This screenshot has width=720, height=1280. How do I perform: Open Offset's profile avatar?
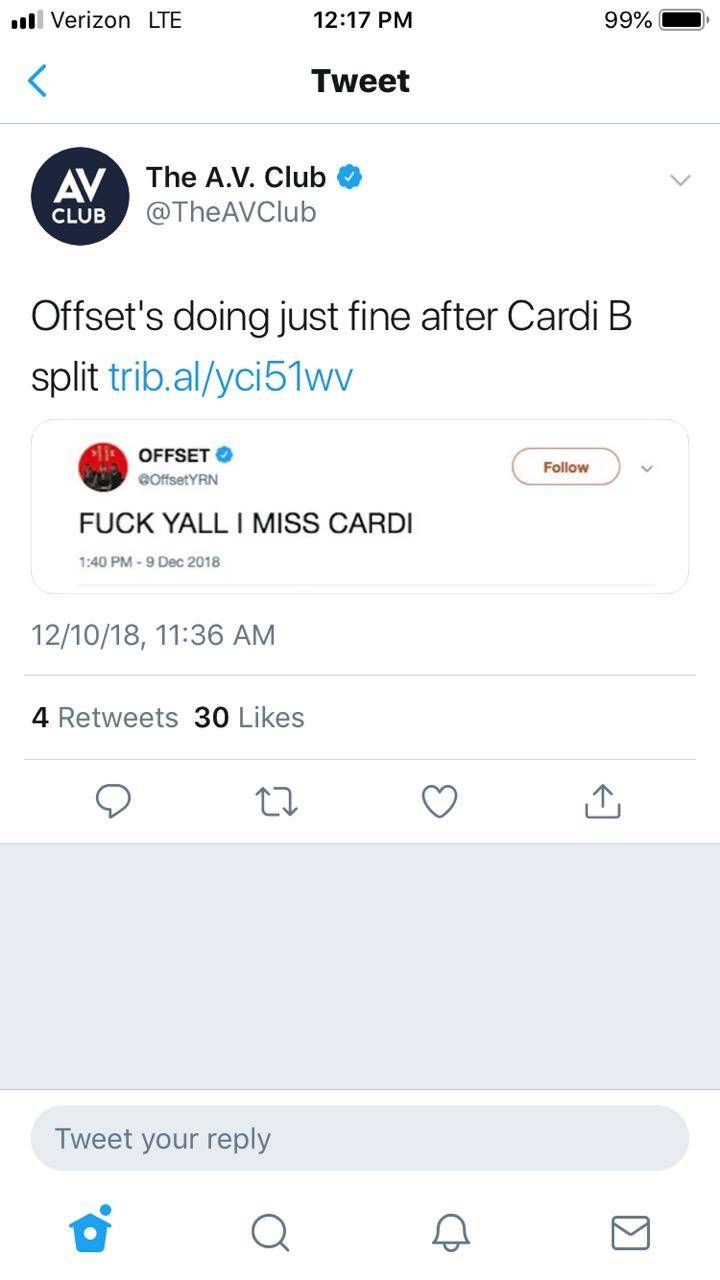coord(103,467)
